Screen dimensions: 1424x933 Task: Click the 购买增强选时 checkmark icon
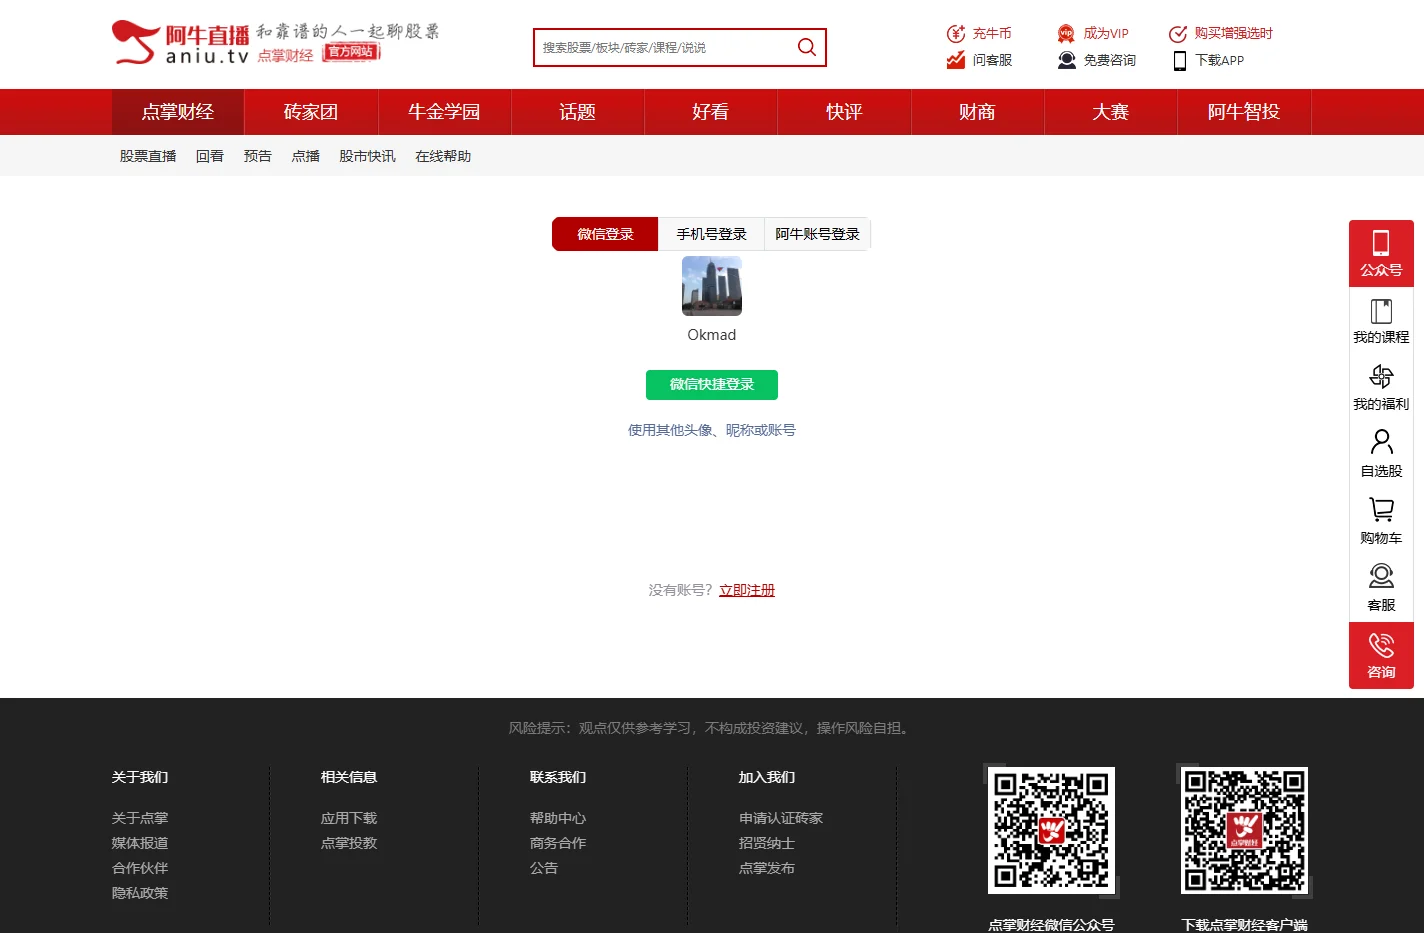tap(1178, 33)
